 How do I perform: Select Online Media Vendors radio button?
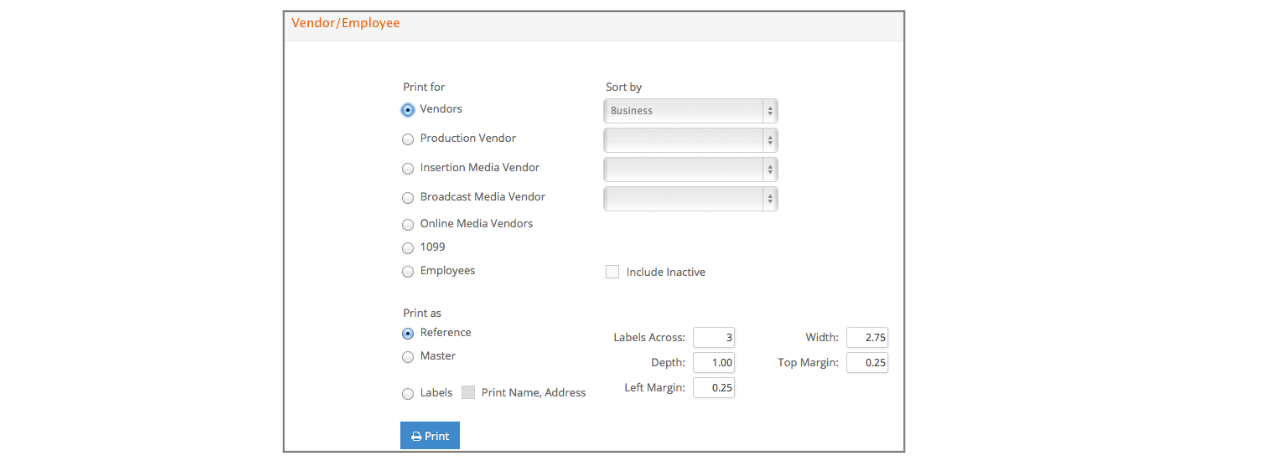click(x=408, y=225)
